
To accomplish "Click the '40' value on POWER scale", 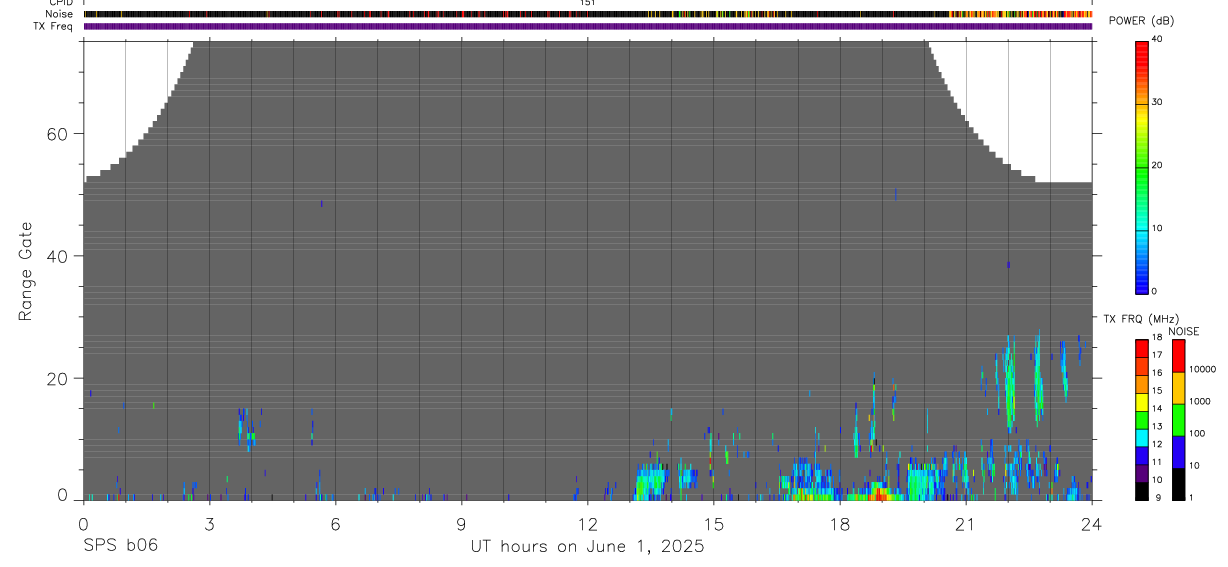I will [x=1158, y=39].
